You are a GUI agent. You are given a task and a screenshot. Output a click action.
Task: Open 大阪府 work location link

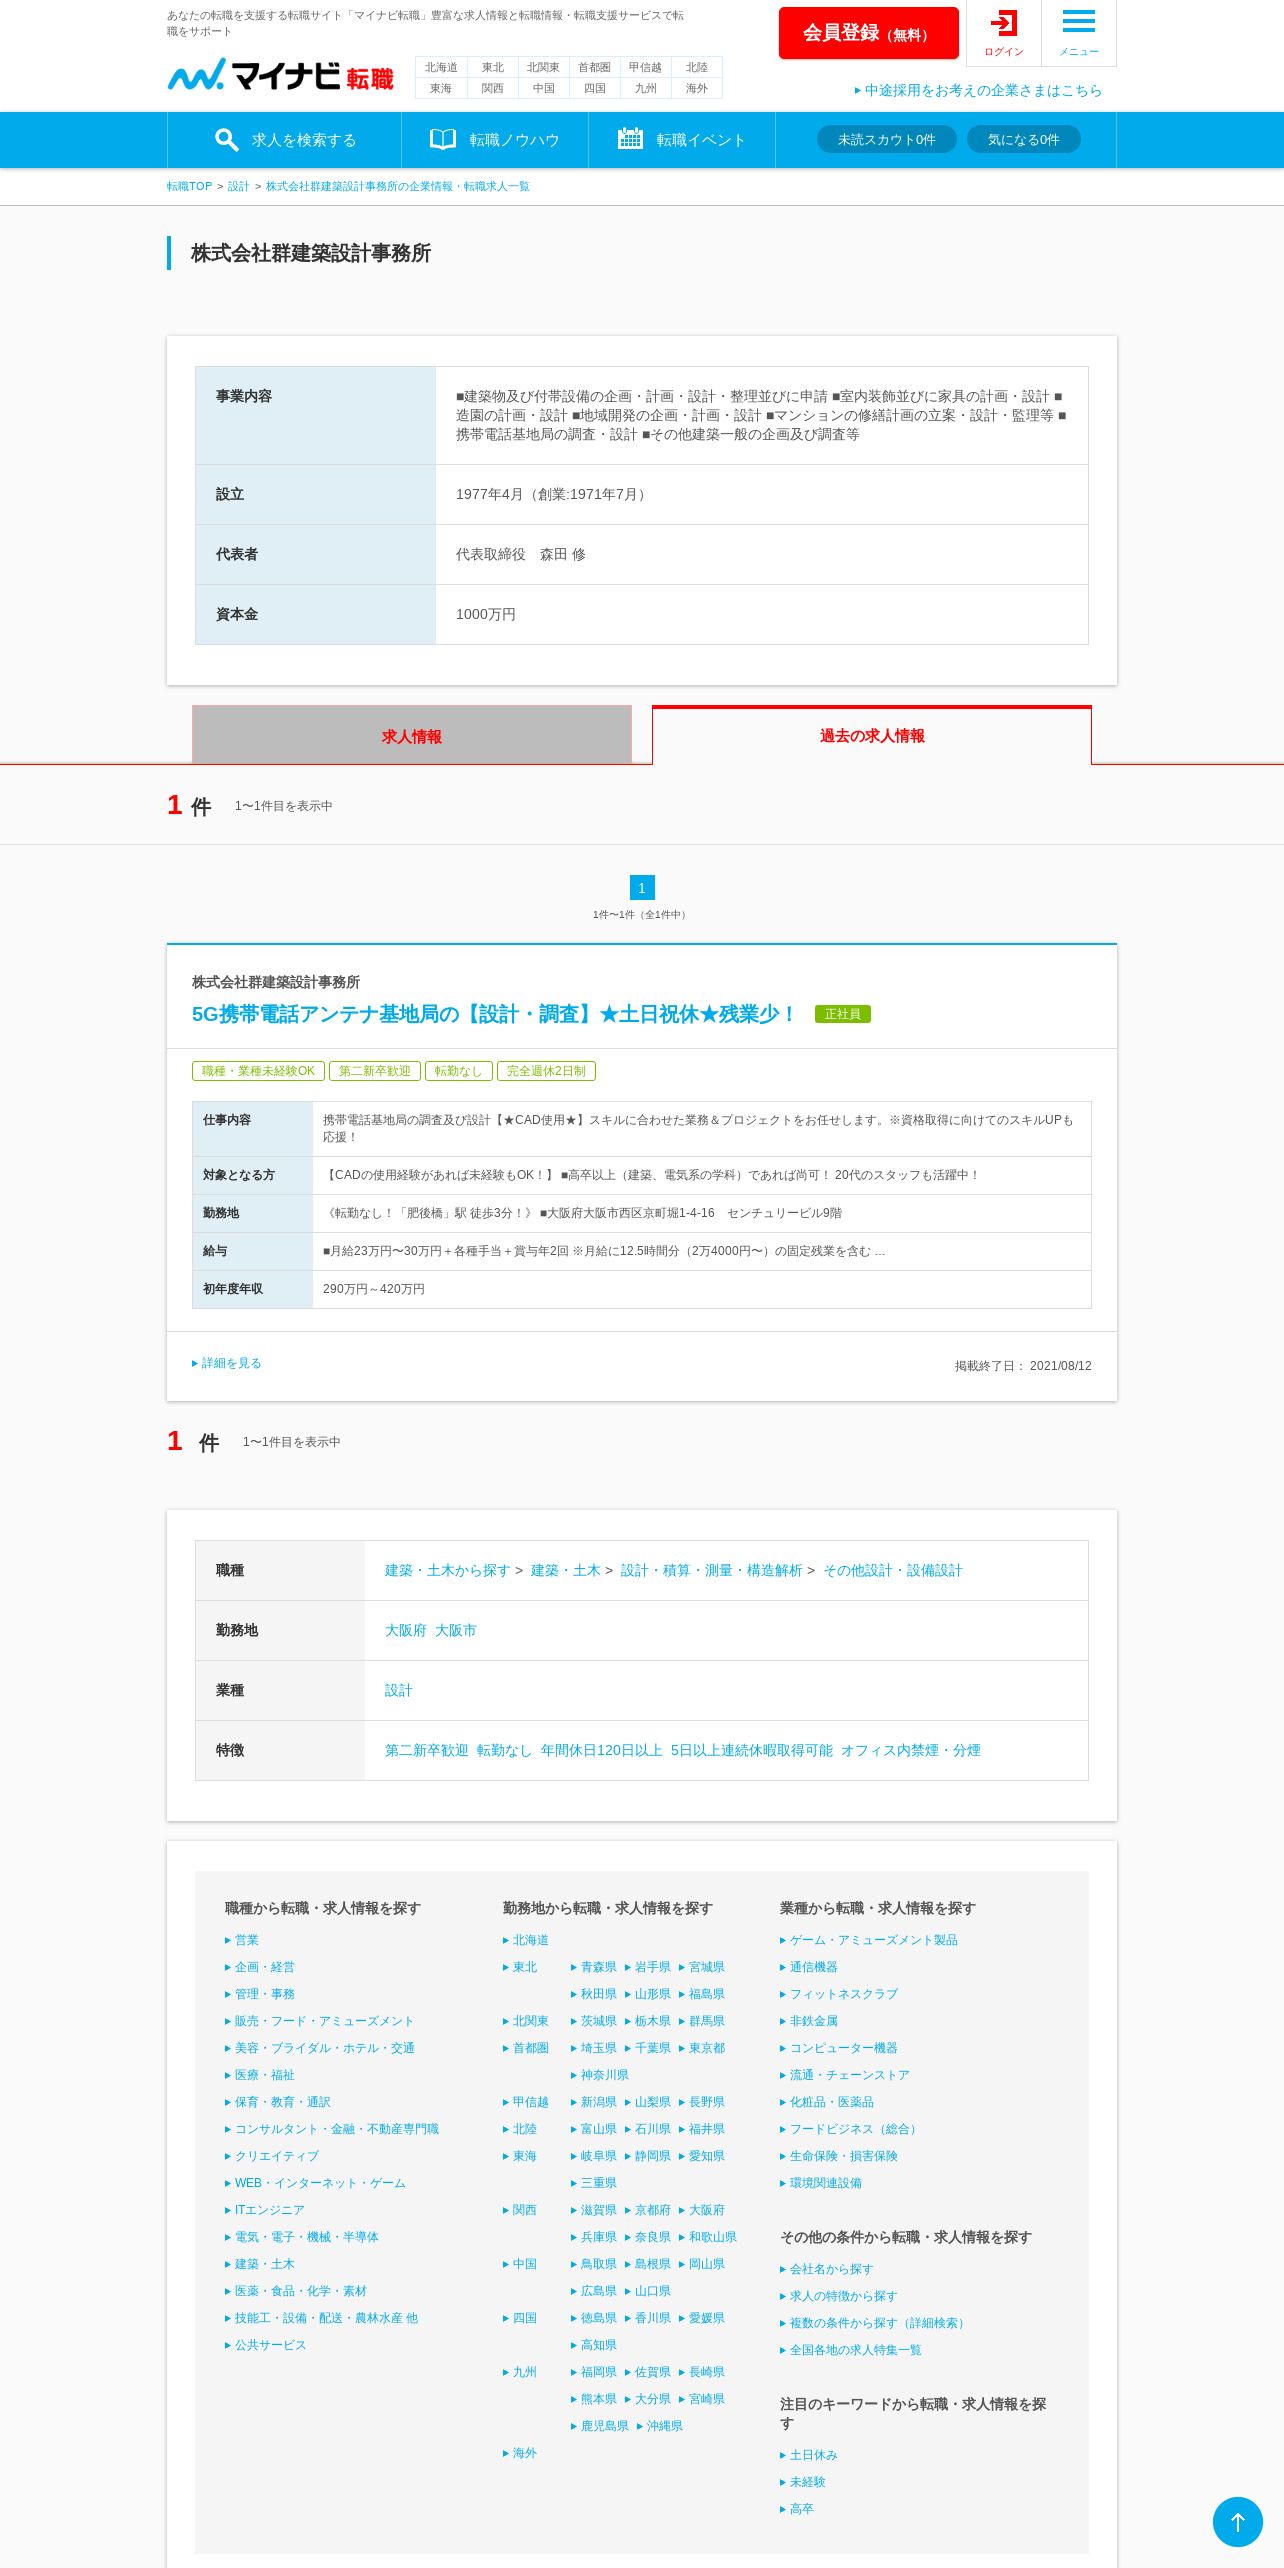point(405,1630)
